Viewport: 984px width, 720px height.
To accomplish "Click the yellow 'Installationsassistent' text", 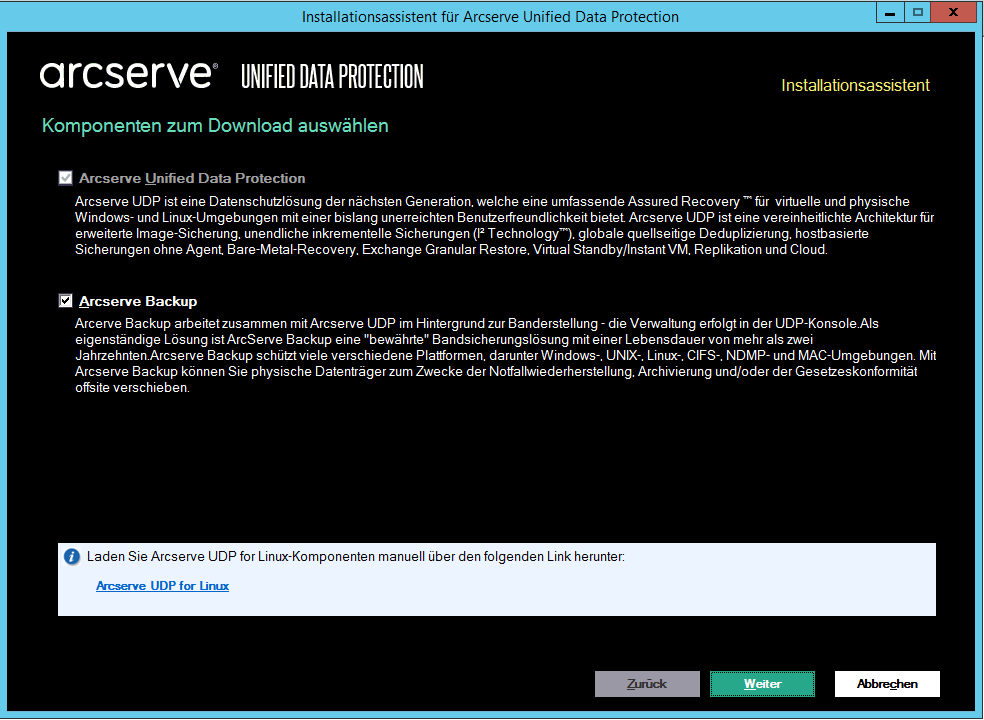I will pyautogui.click(x=855, y=85).
